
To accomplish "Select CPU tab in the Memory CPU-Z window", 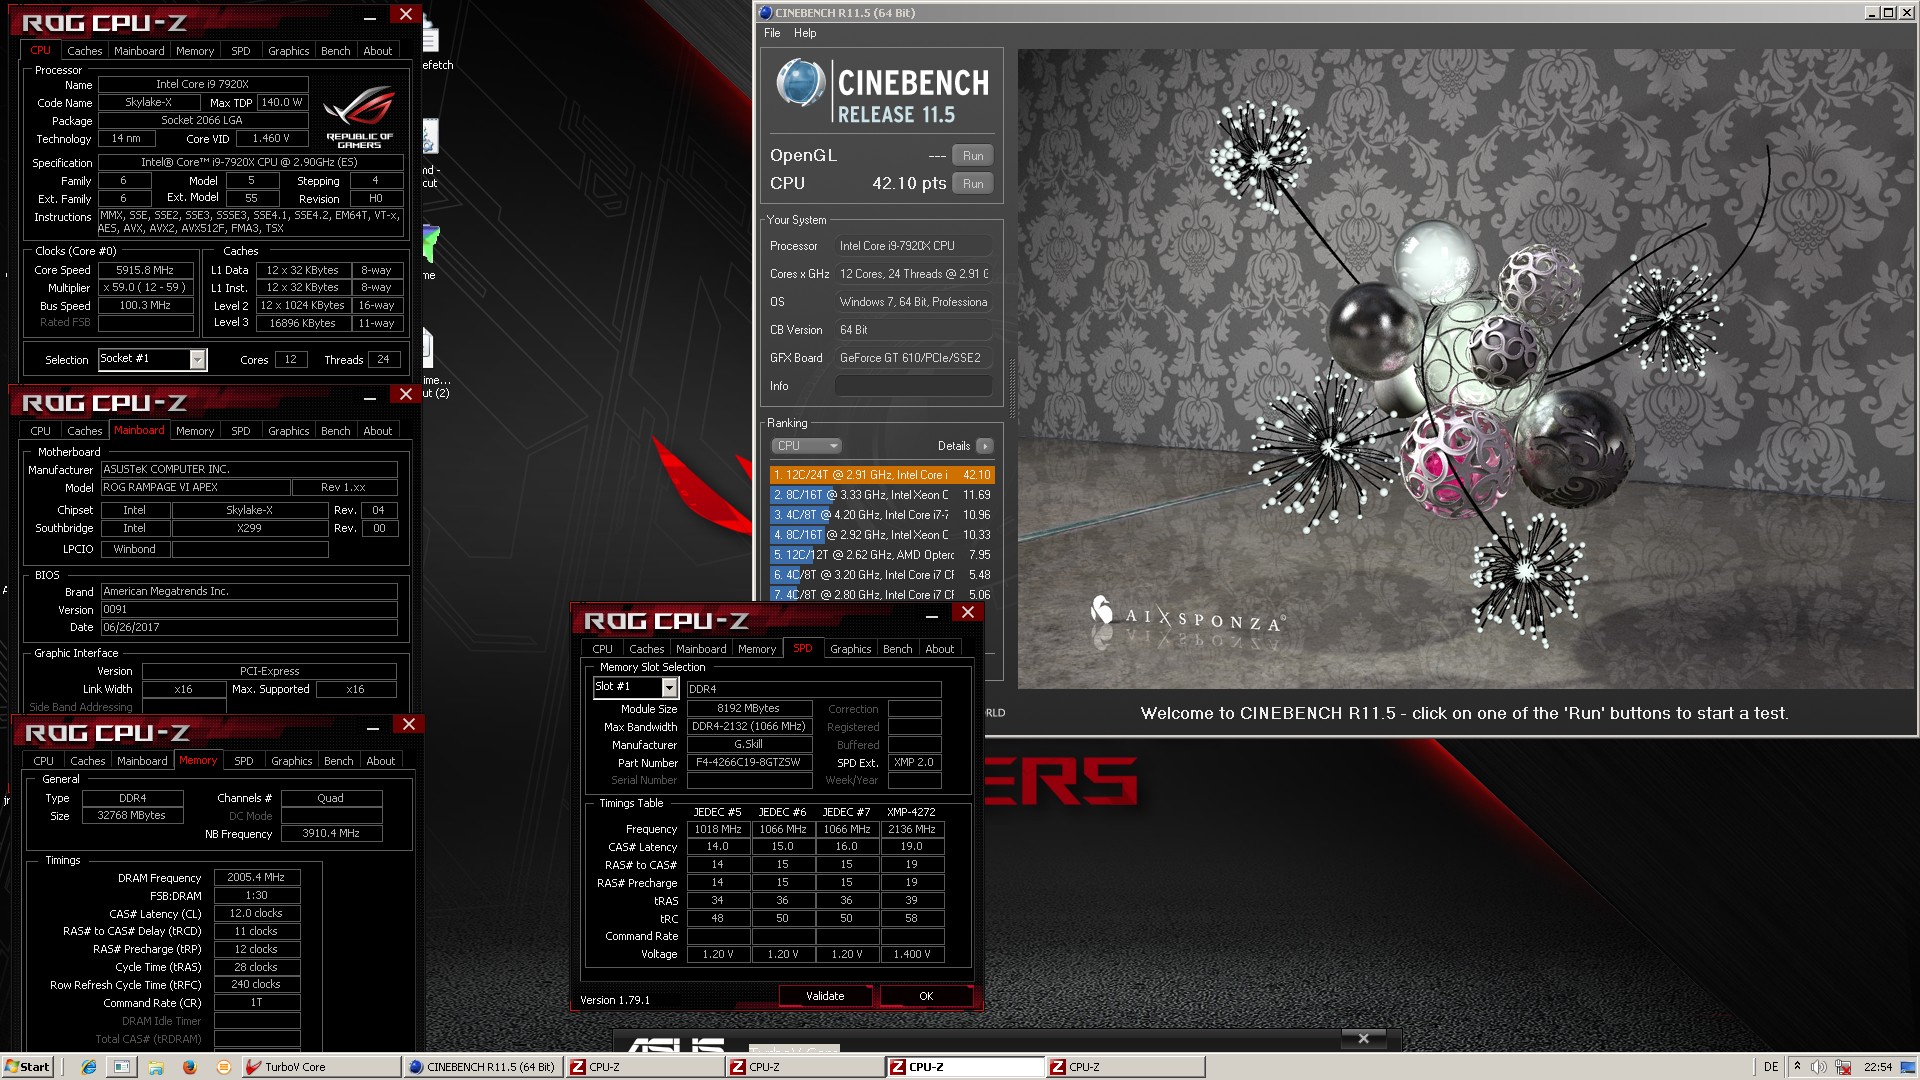I will [44, 761].
